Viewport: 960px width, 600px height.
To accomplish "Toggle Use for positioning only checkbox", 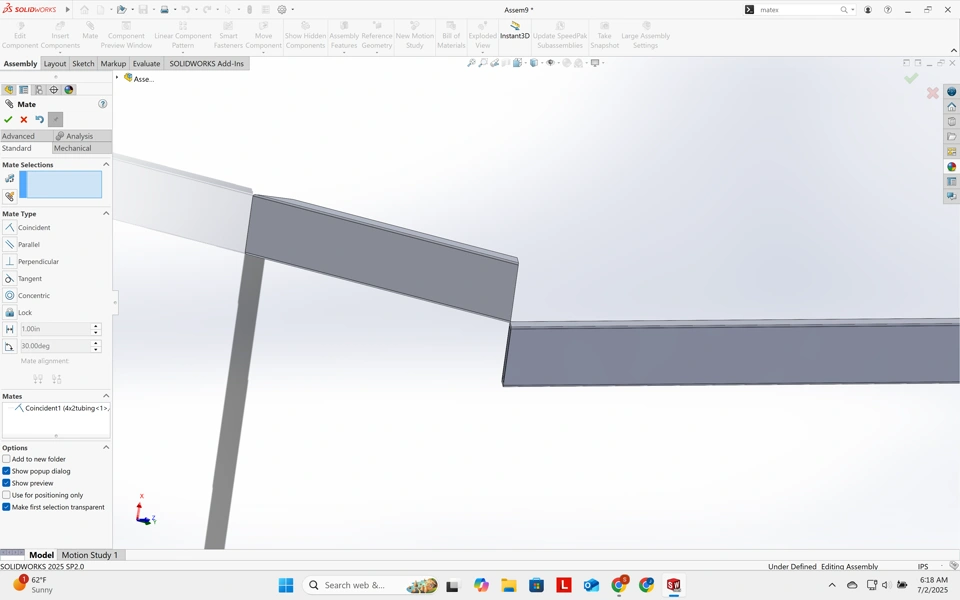I will click(x=6, y=495).
